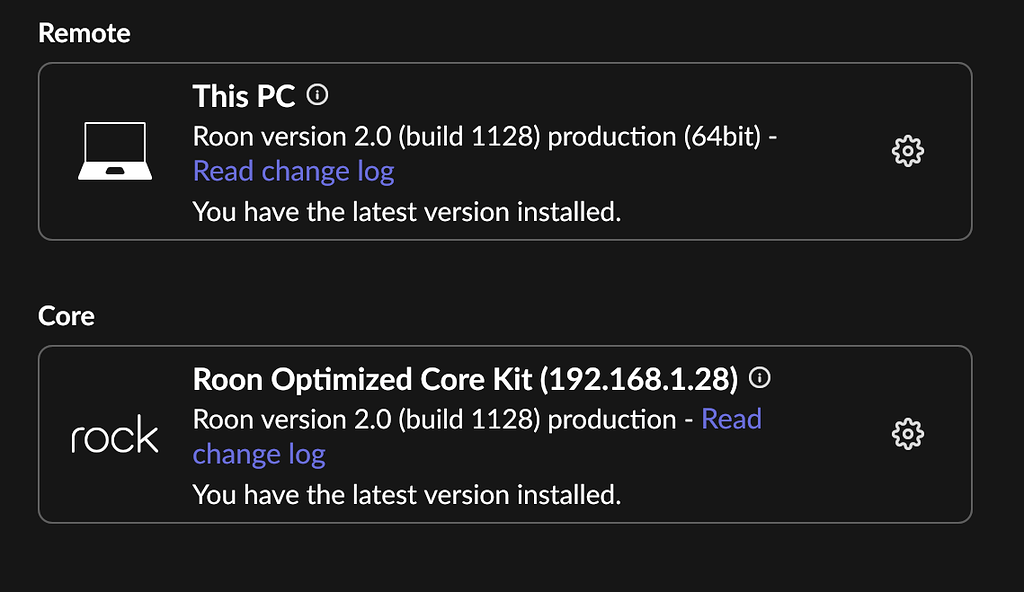Click the laptop icon for This PC
Image resolution: width=1024 pixels, height=592 pixels.
[x=115, y=151]
